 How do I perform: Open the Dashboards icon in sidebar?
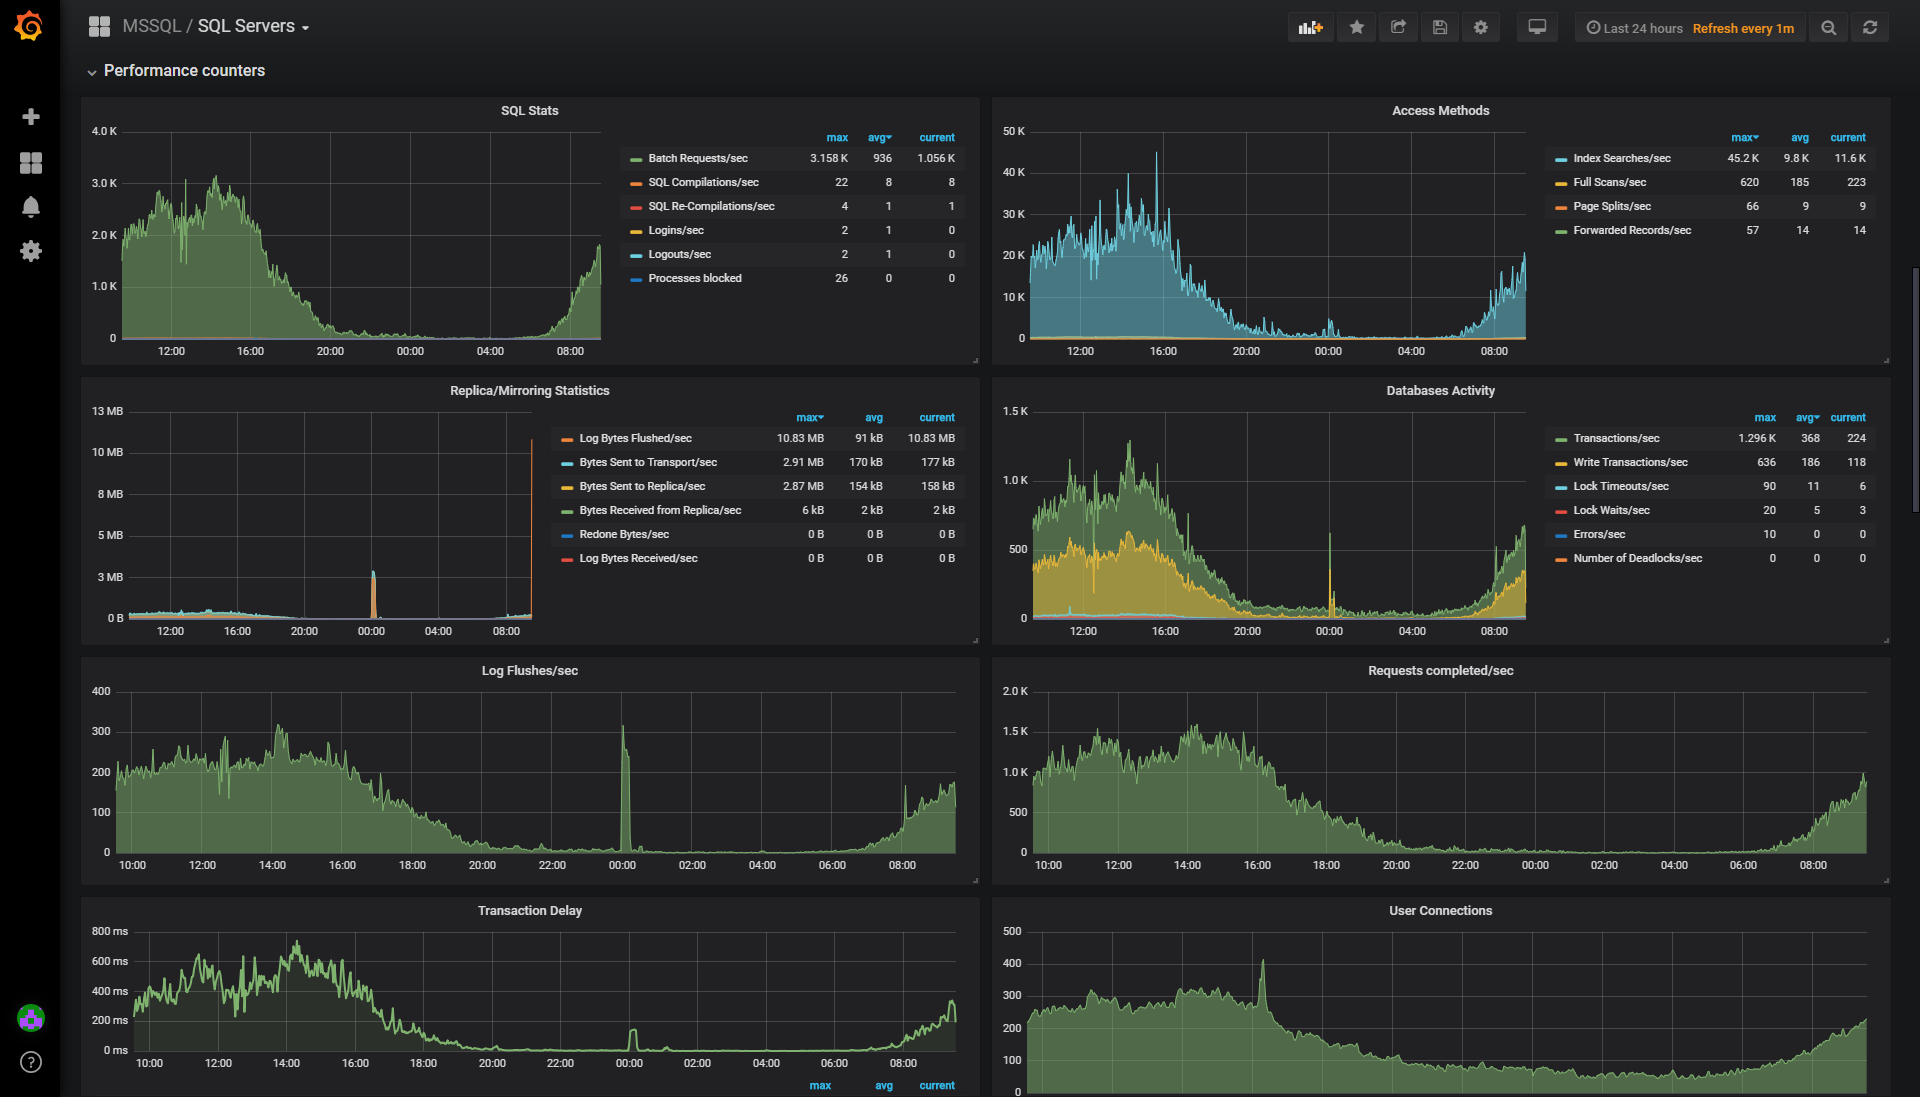pos(31,163)
